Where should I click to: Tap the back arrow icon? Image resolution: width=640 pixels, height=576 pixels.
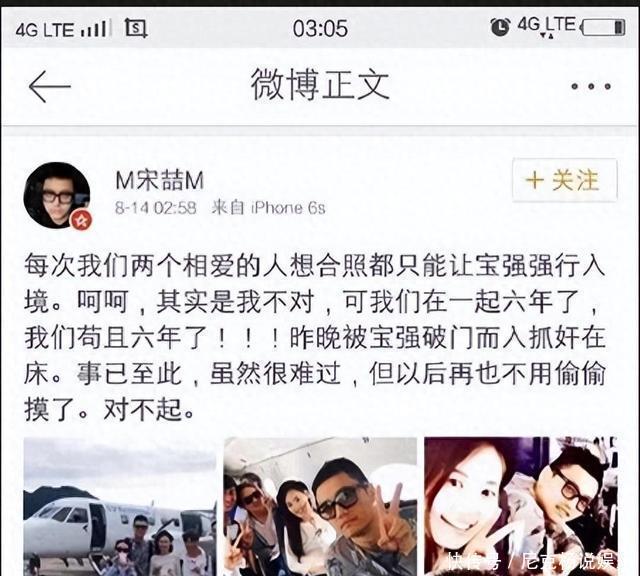coord(50,86)
